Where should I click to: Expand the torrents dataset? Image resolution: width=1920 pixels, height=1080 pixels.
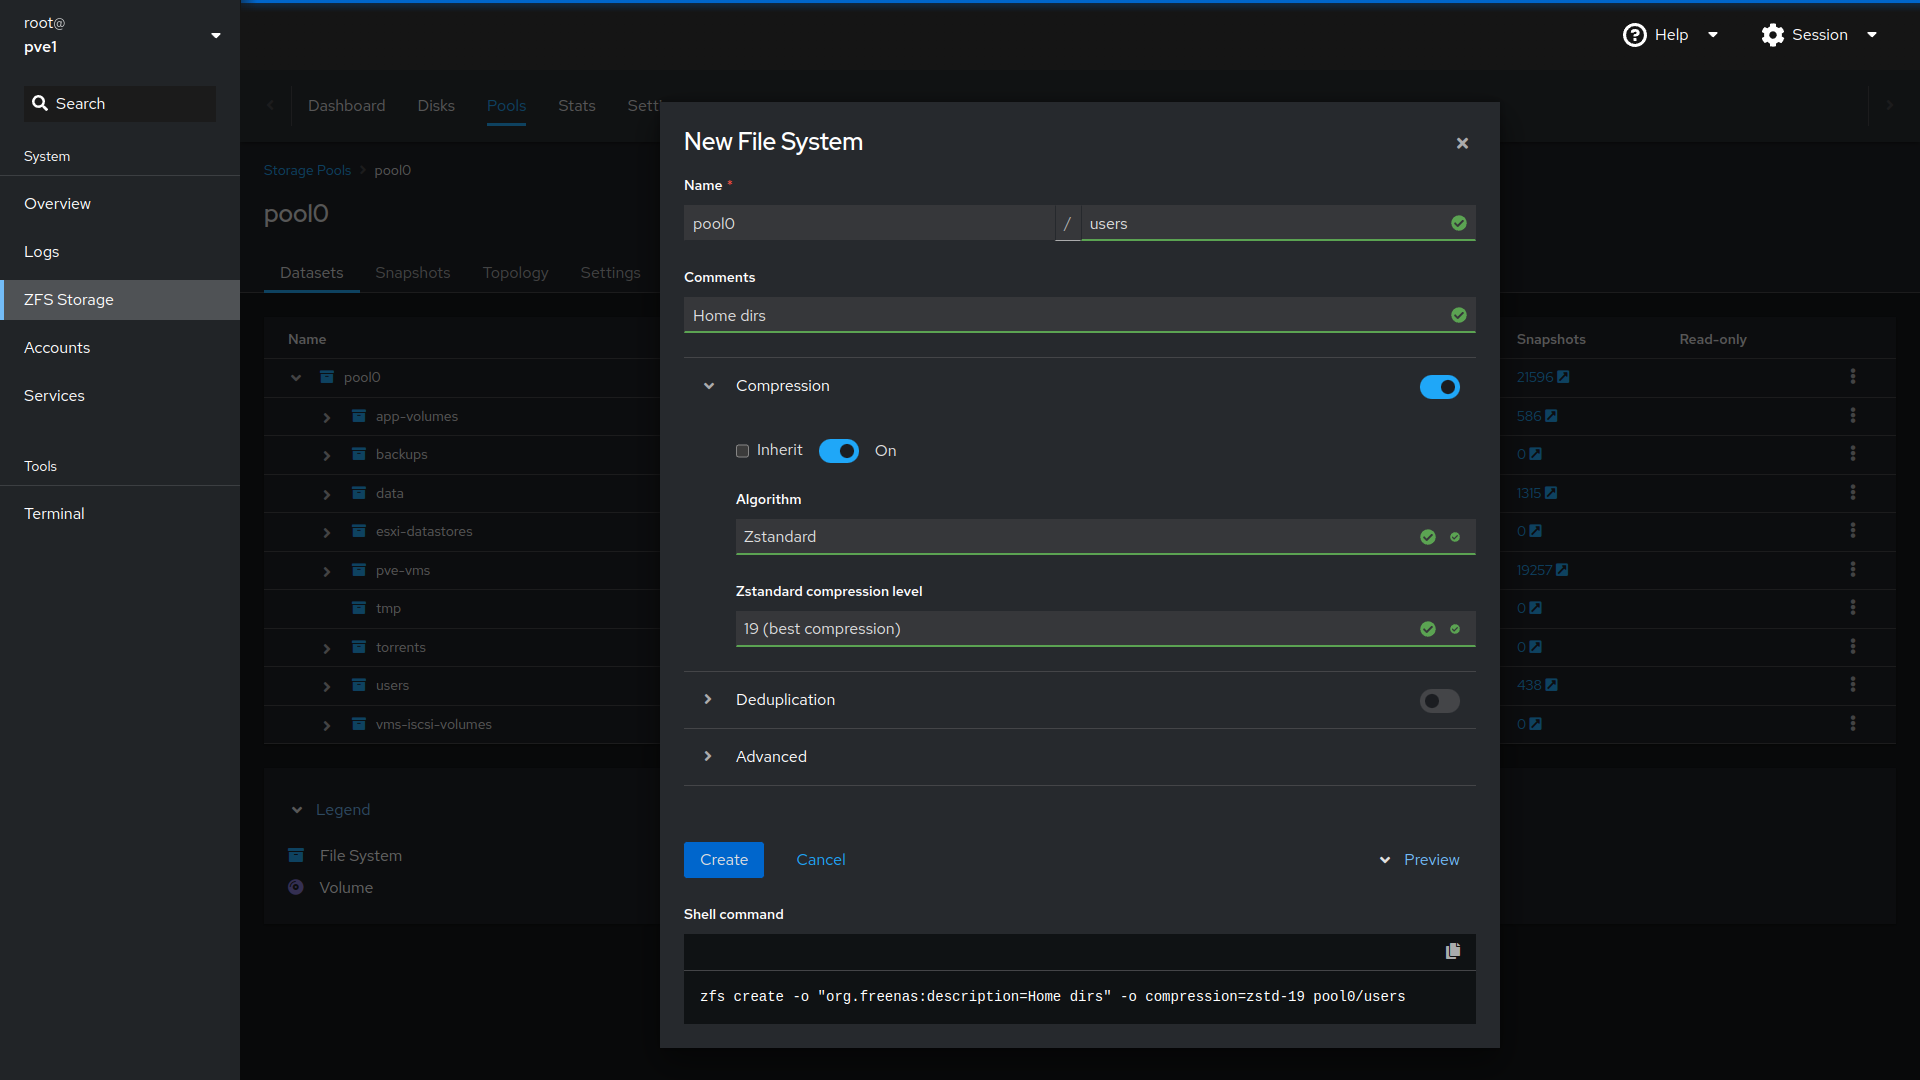click(327, 648)
